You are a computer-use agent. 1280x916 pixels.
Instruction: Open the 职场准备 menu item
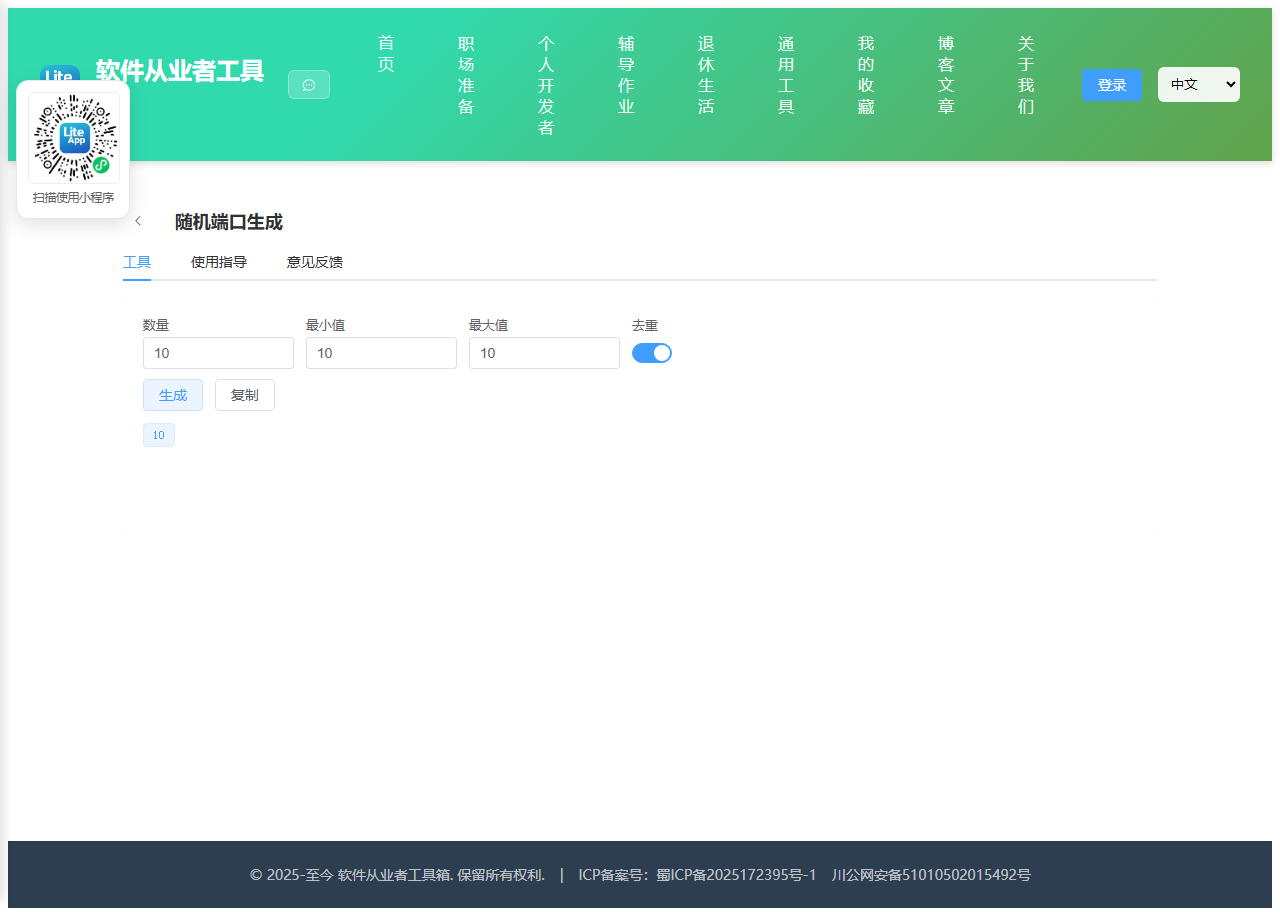[x=466, y=75]
